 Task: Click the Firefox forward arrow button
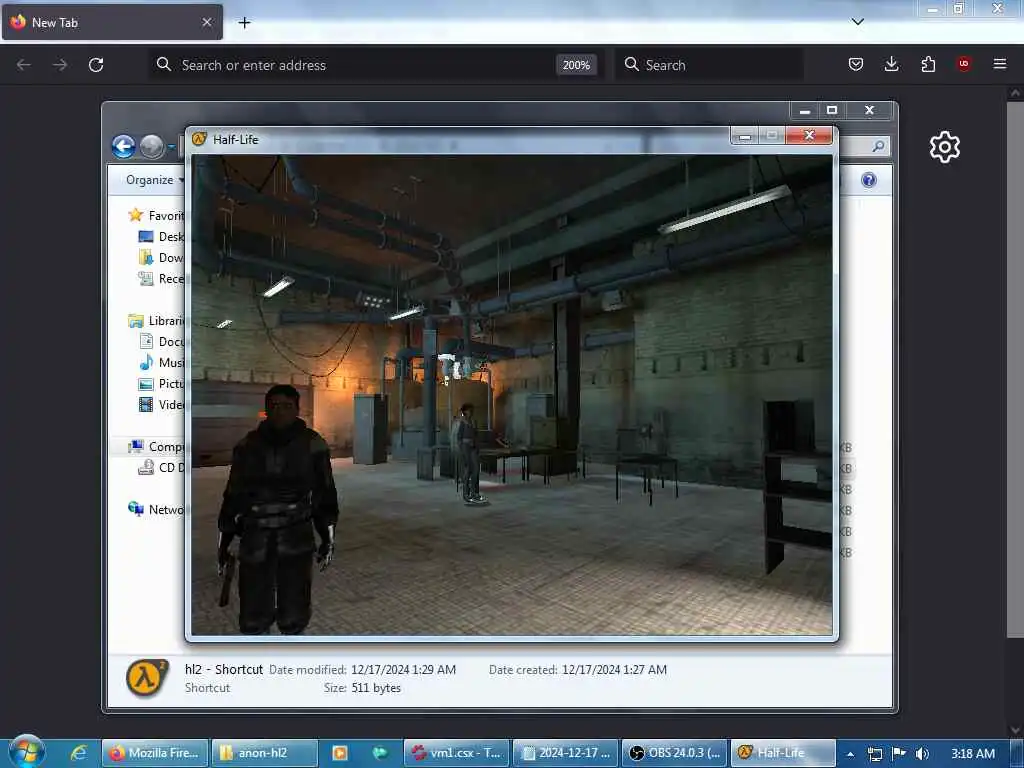[60, 65]
